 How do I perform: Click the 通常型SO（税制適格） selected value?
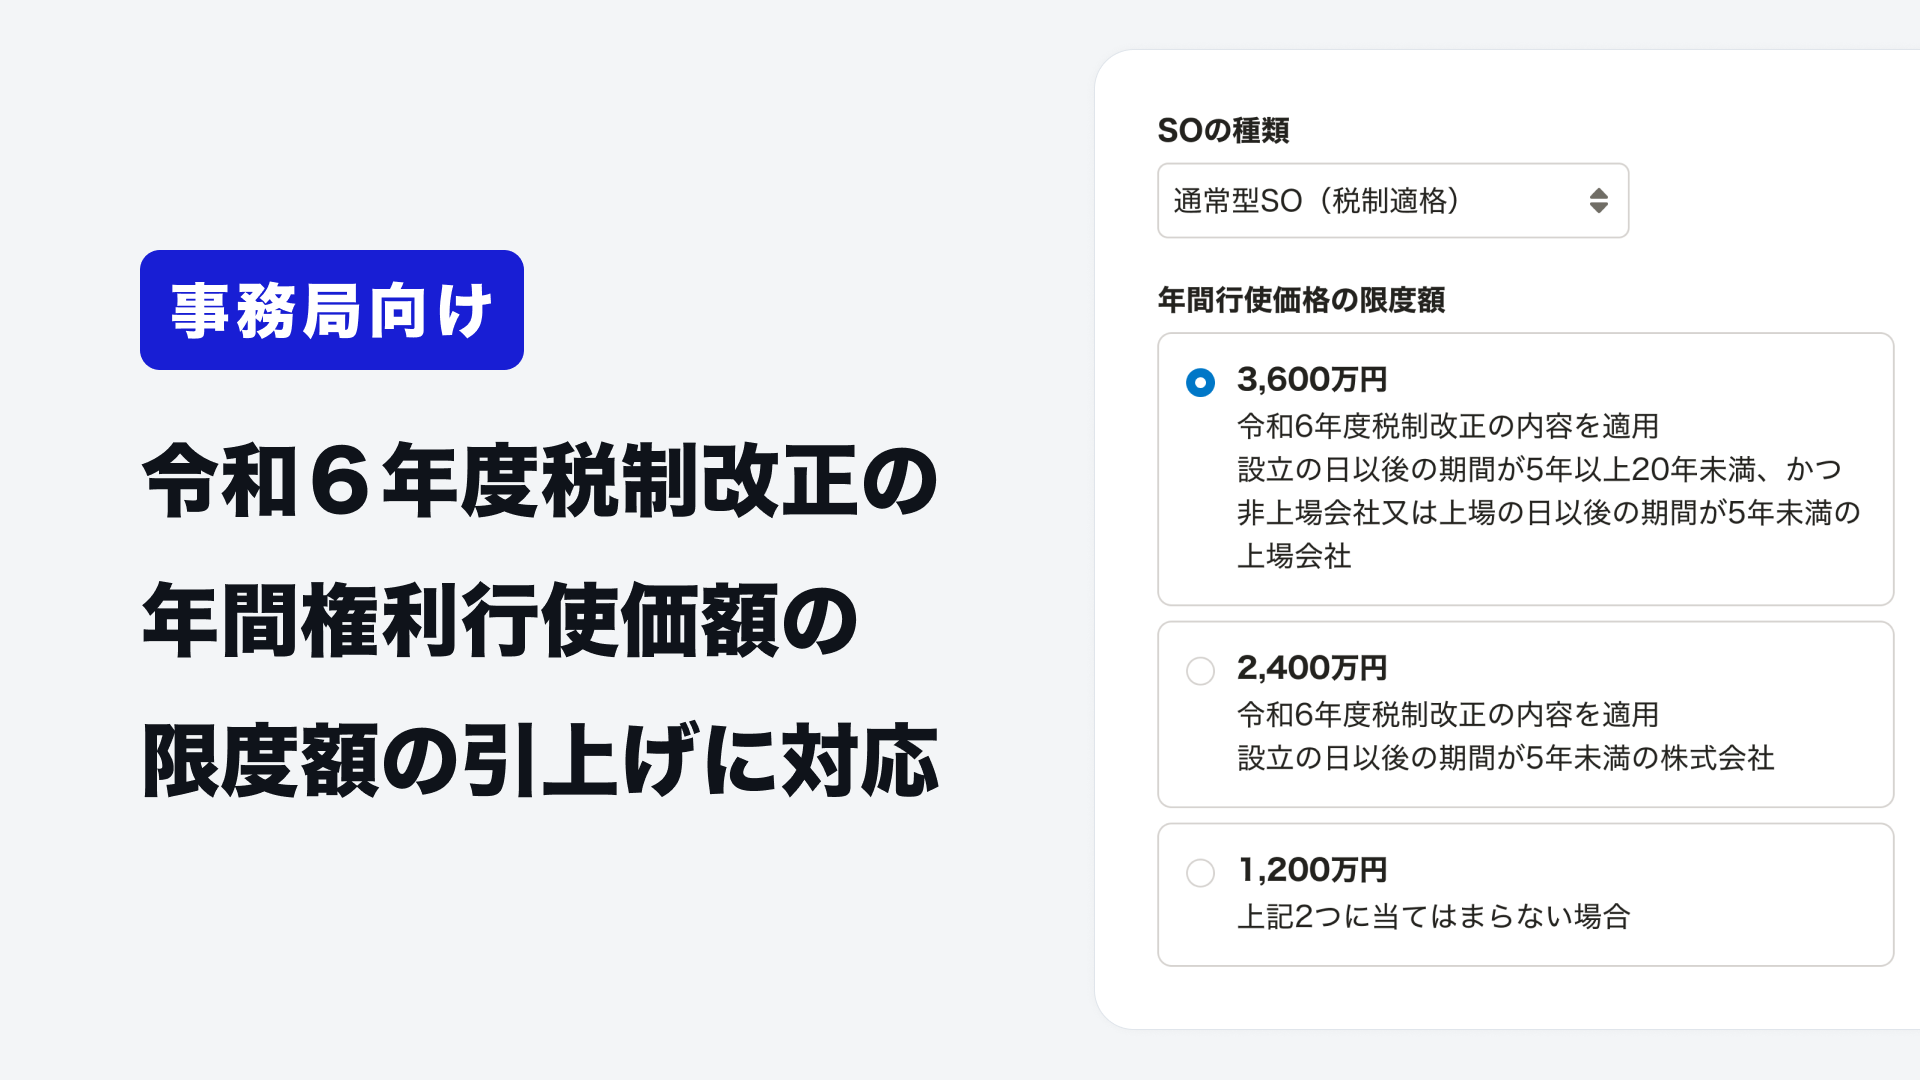1317,201
